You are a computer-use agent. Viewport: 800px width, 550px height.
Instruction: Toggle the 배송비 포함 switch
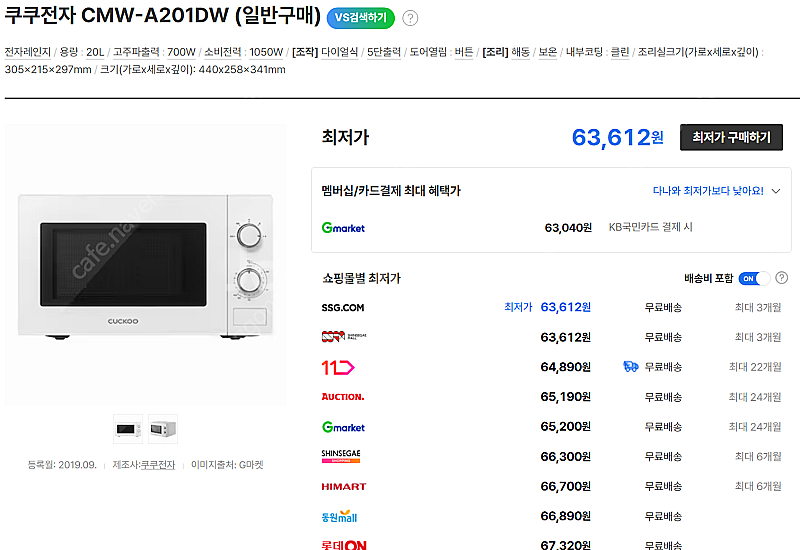pyautogui.click(x=755, y=278)
